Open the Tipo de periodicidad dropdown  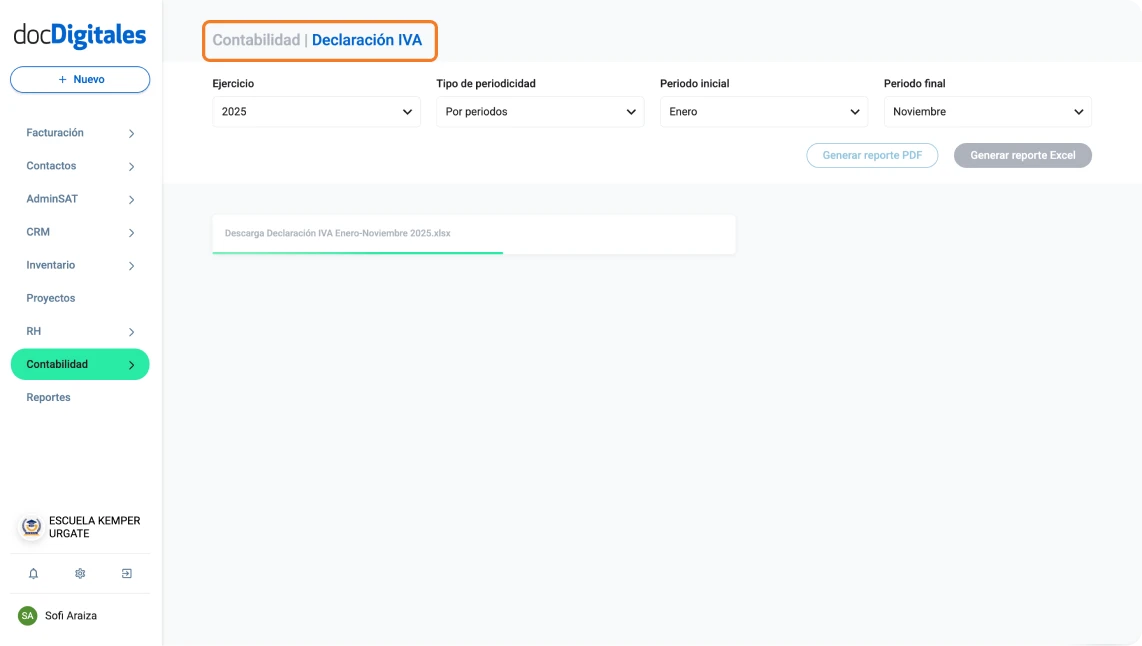click(539, 111)
